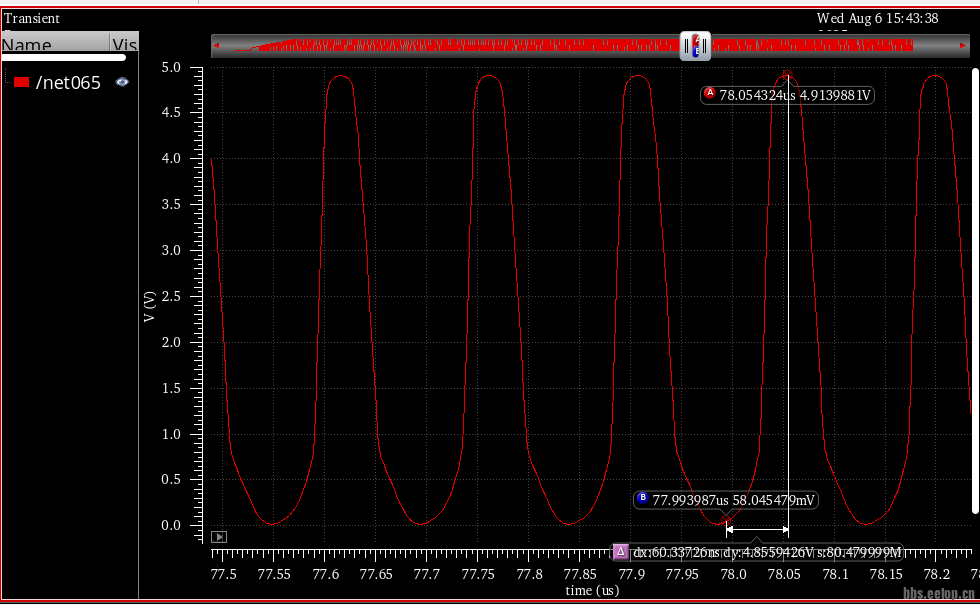Click the date stamp Wed Aug 6 15:43:38
Screen dimensions: 980x605
877,18
